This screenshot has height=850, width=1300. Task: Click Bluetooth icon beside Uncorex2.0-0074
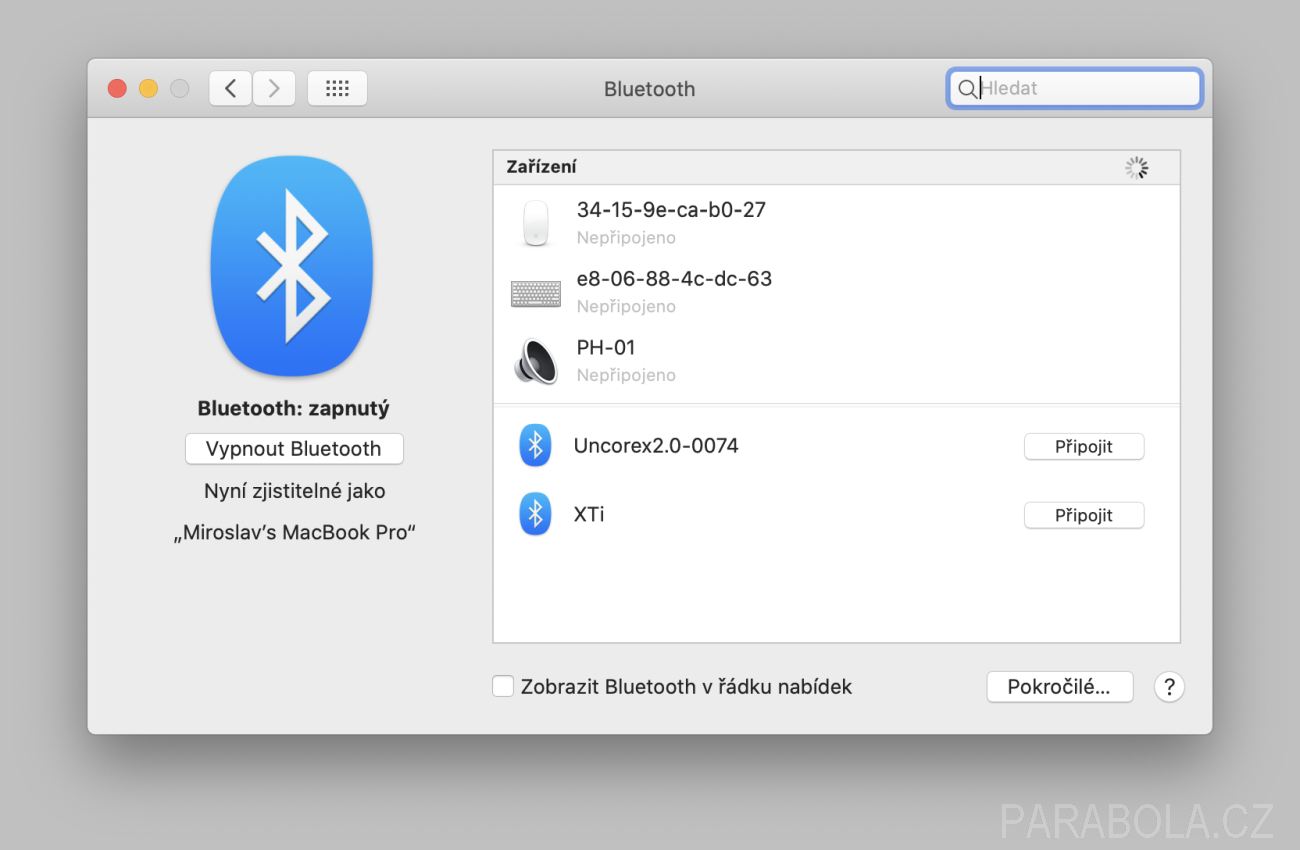tap(535, 445)
